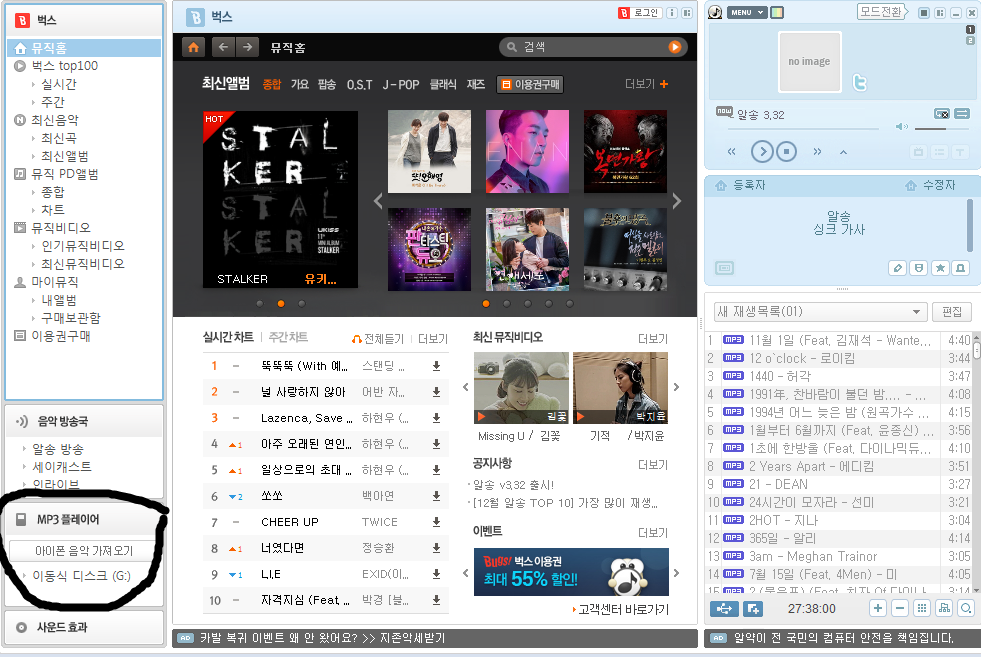Show previous albums with left carousel arrow
The height and width of the screenshot is (657, 981).
tap(377, 201)
